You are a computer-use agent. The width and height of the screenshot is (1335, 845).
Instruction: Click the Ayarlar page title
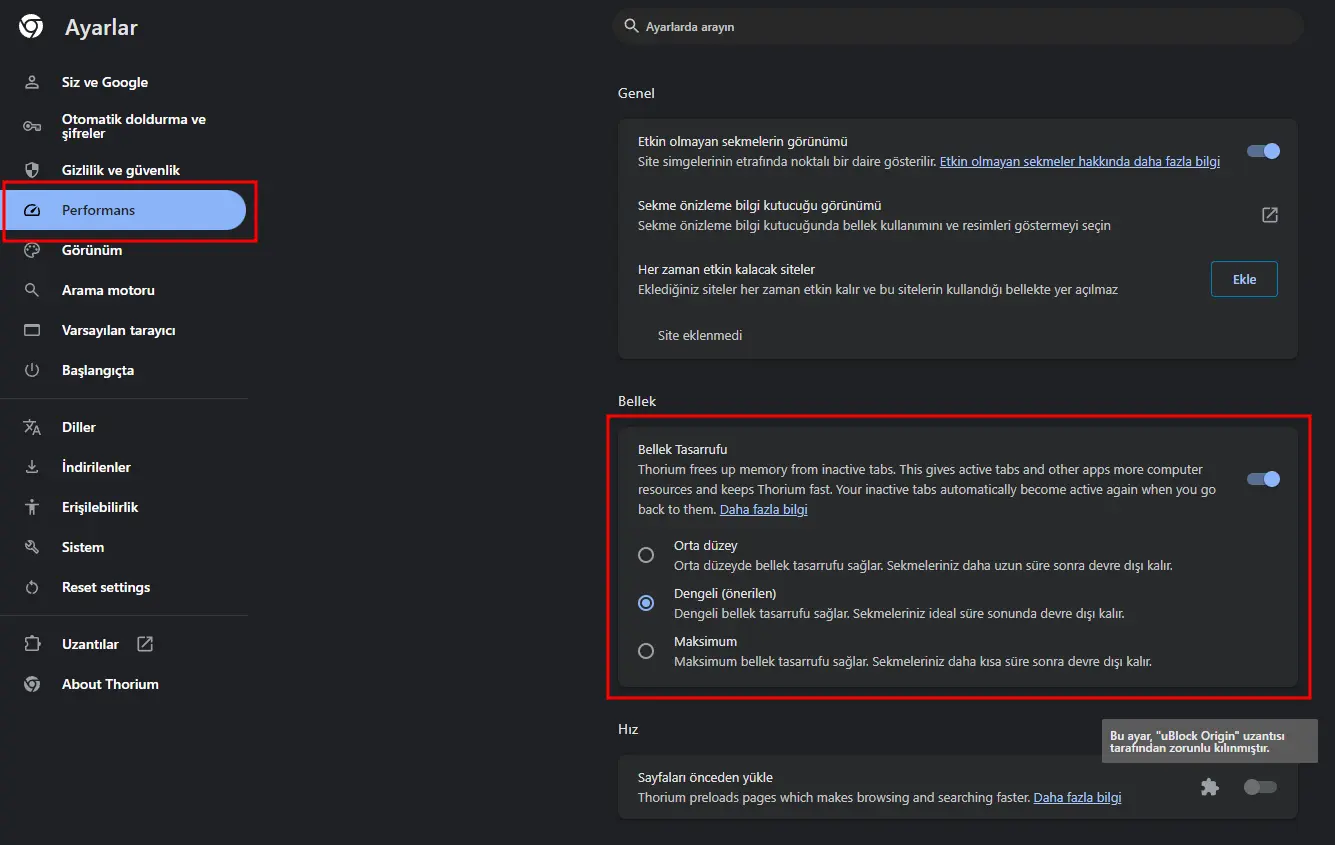coord(101,27)
